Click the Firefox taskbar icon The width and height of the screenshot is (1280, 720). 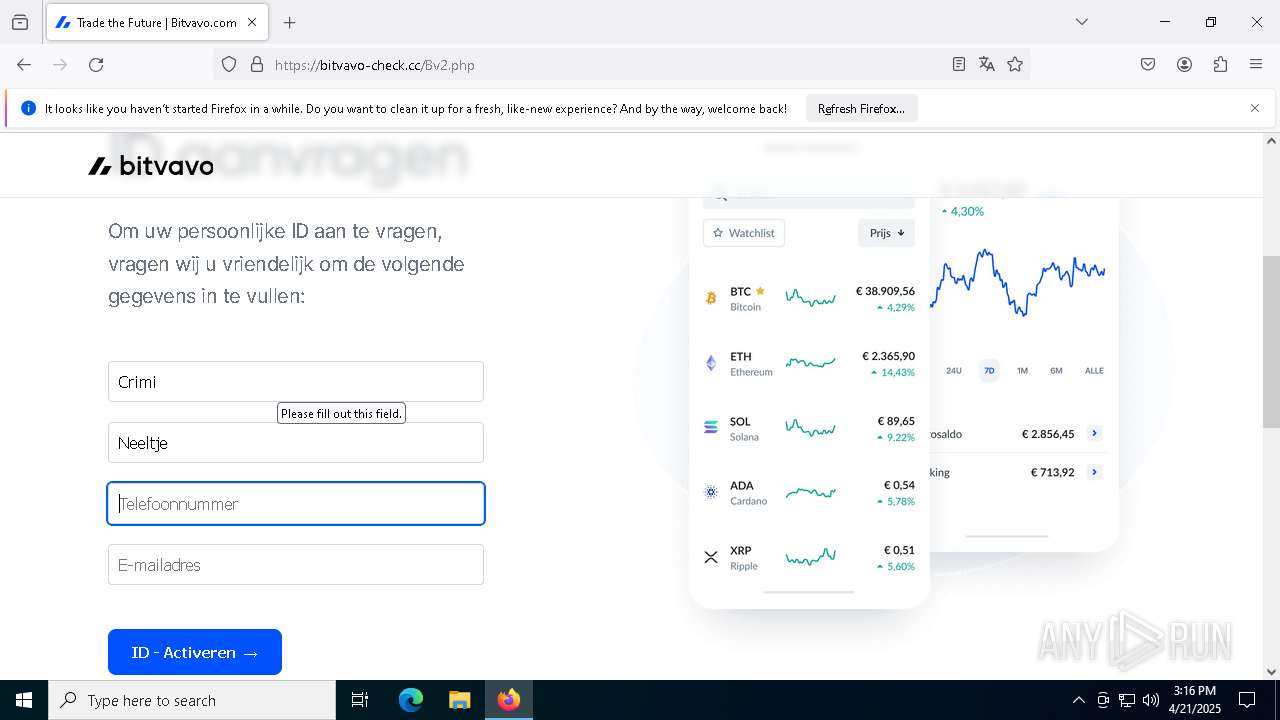(509, 700)
